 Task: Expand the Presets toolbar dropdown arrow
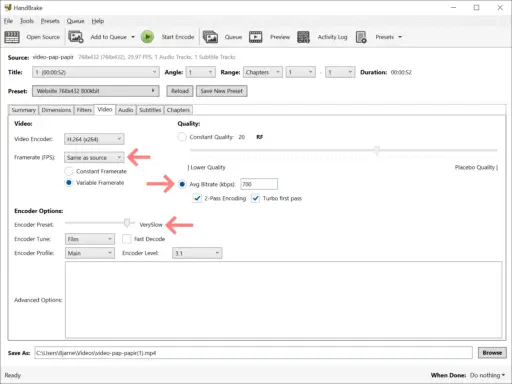[400, 37]
